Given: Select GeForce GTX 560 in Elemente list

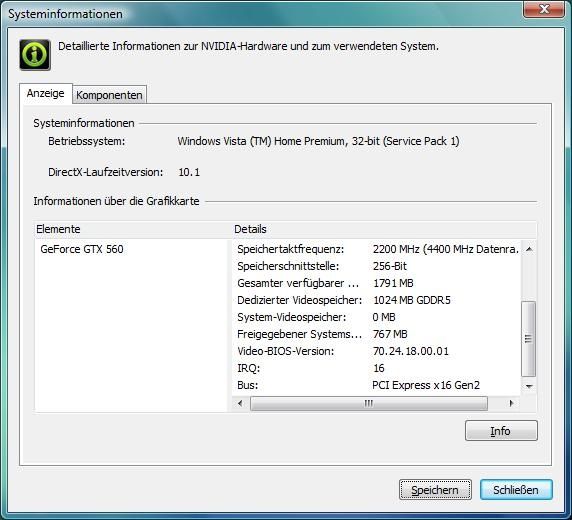Looking at the screenshot, I should tap(82, 249).
